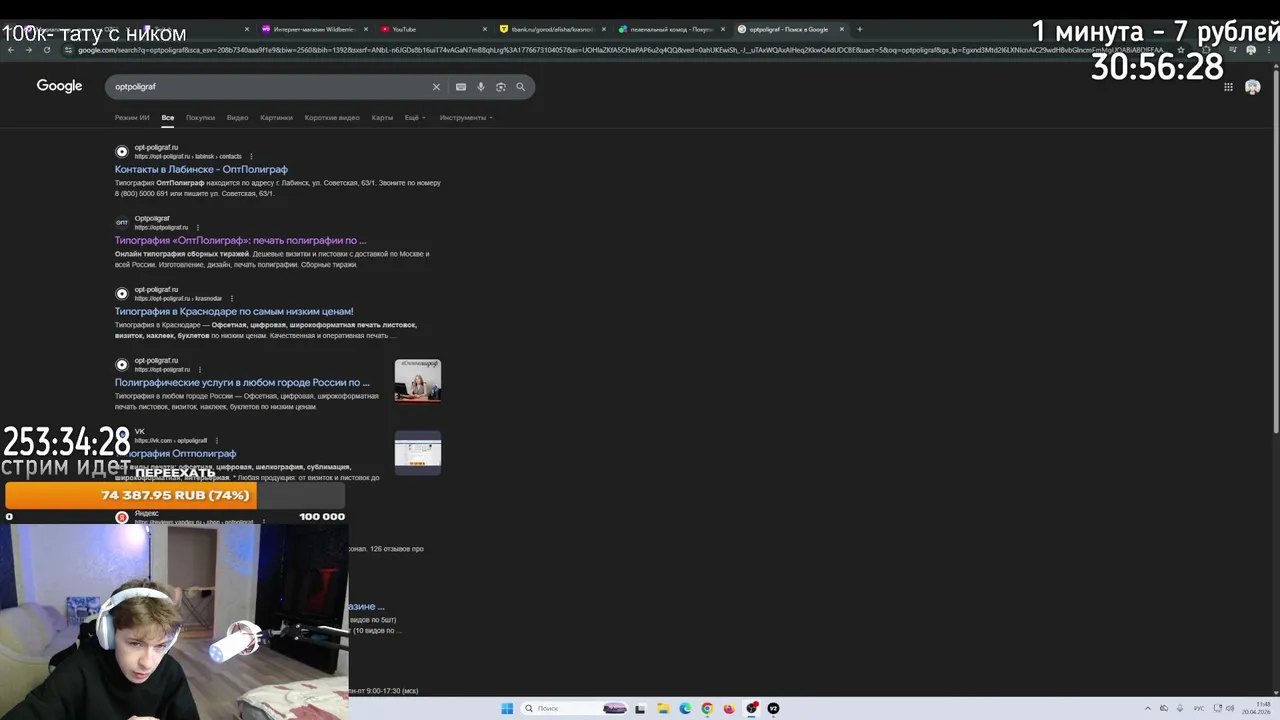This screenshot has width=1280, height=720.
Task: Show hidden tray icons chevron
Action: (1147, 708)
